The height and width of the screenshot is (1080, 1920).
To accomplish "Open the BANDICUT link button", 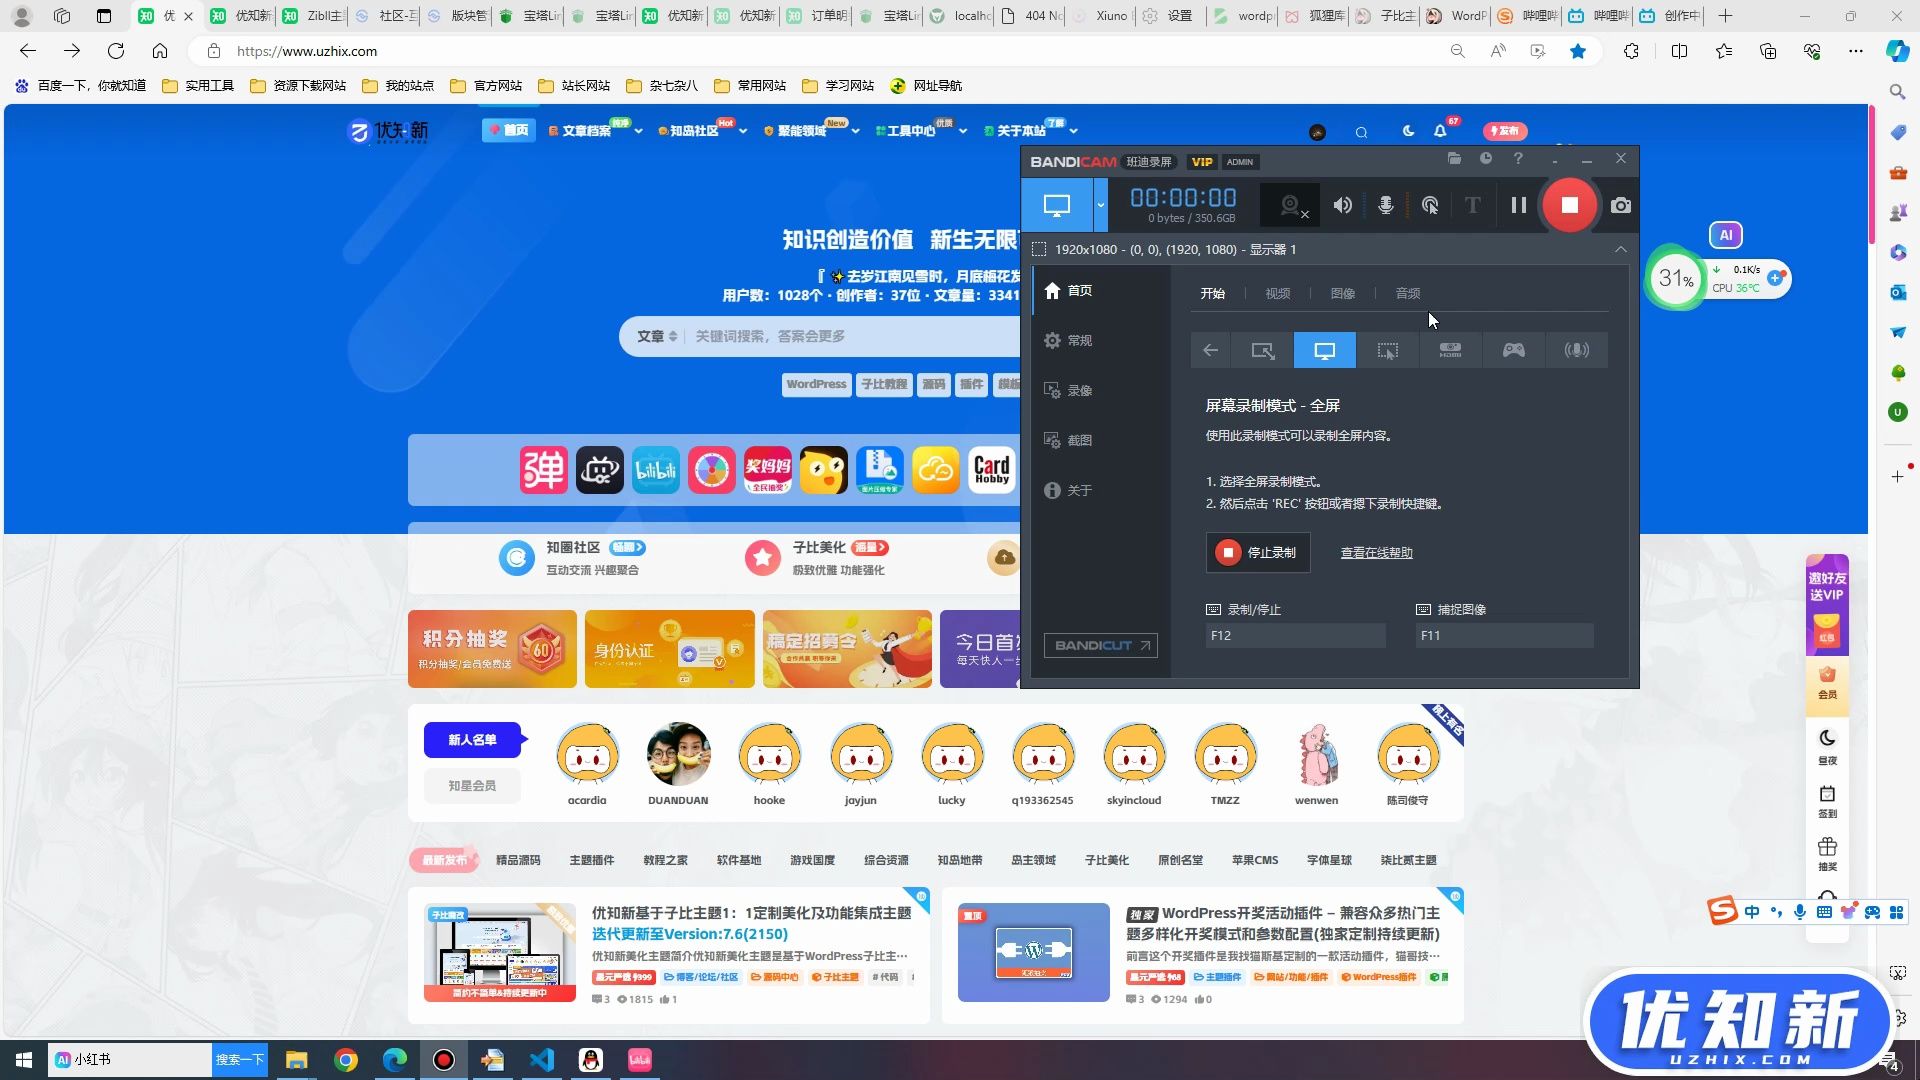I will click(x=1100, y=645).
